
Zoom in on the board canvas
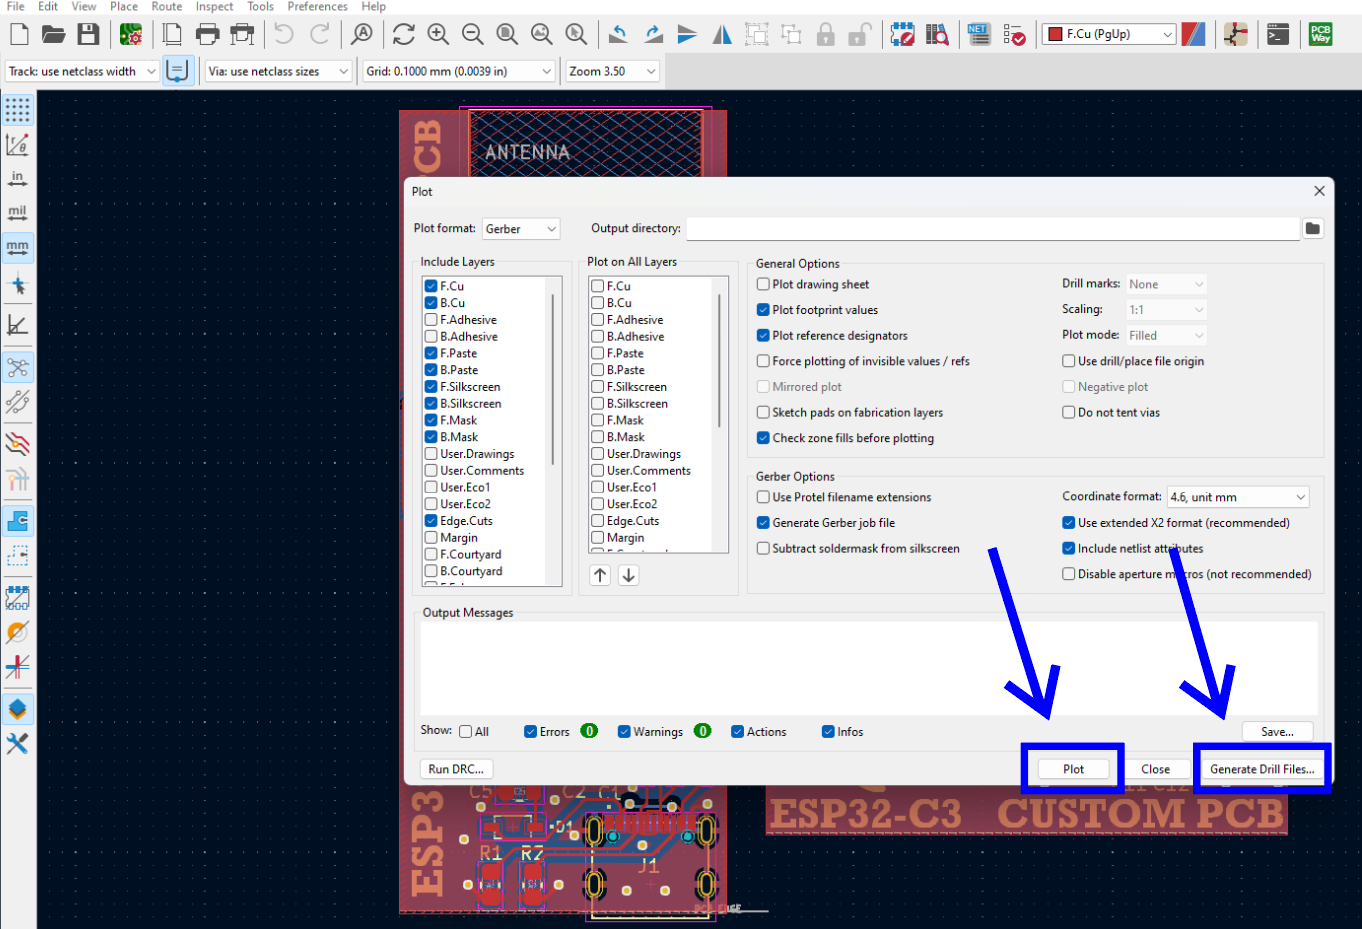pos(438,35)
